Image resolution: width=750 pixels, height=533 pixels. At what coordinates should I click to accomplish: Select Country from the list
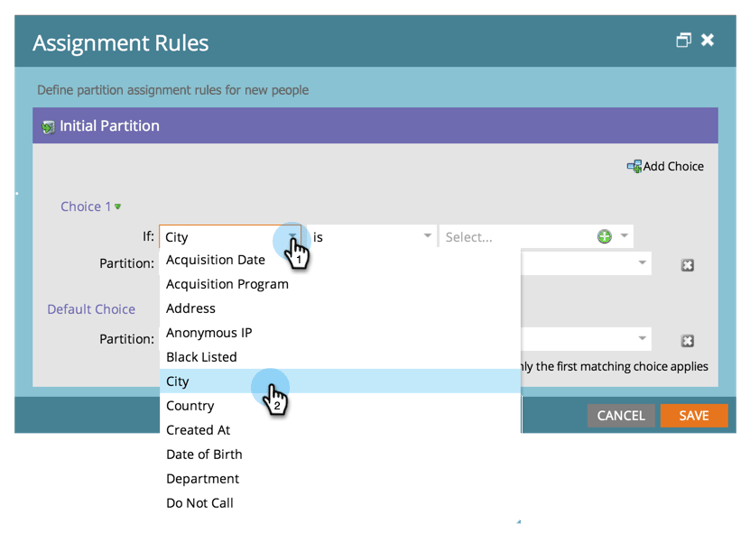(x=190, y=406)
